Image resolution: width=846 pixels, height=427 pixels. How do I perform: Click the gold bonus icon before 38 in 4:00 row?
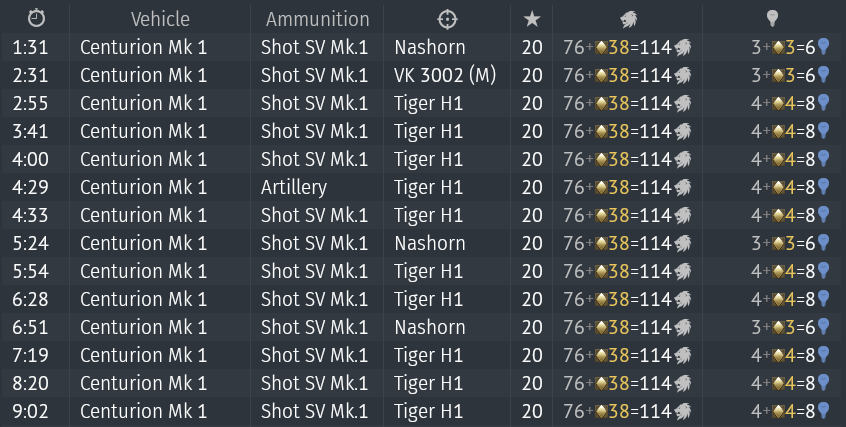602,159
